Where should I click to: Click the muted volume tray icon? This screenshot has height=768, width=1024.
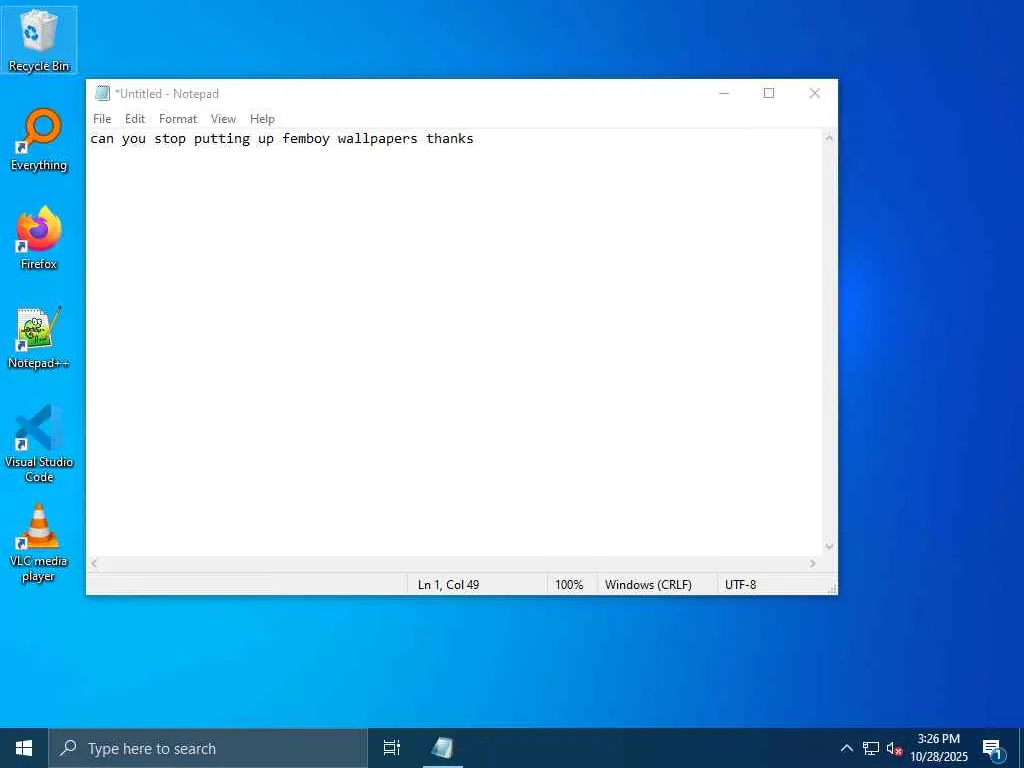[x=894, y=748]
